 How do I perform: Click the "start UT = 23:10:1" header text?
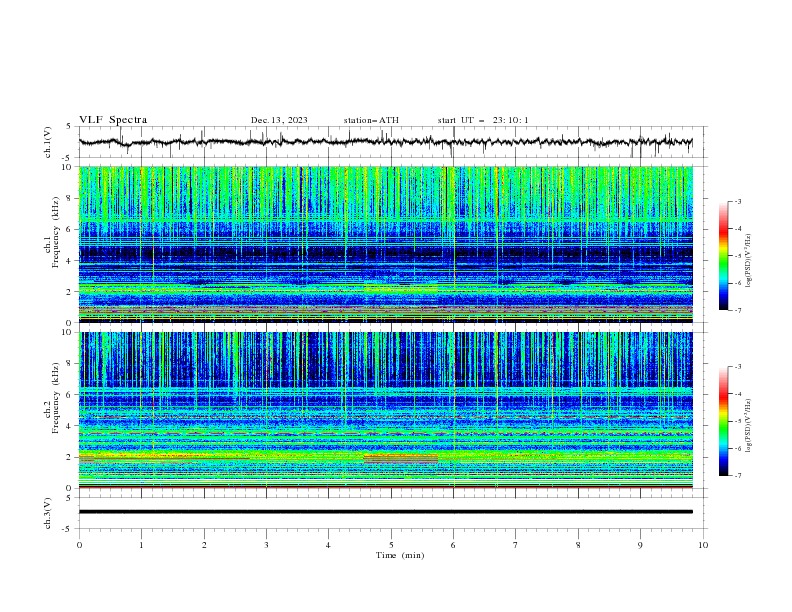point(483,120)
